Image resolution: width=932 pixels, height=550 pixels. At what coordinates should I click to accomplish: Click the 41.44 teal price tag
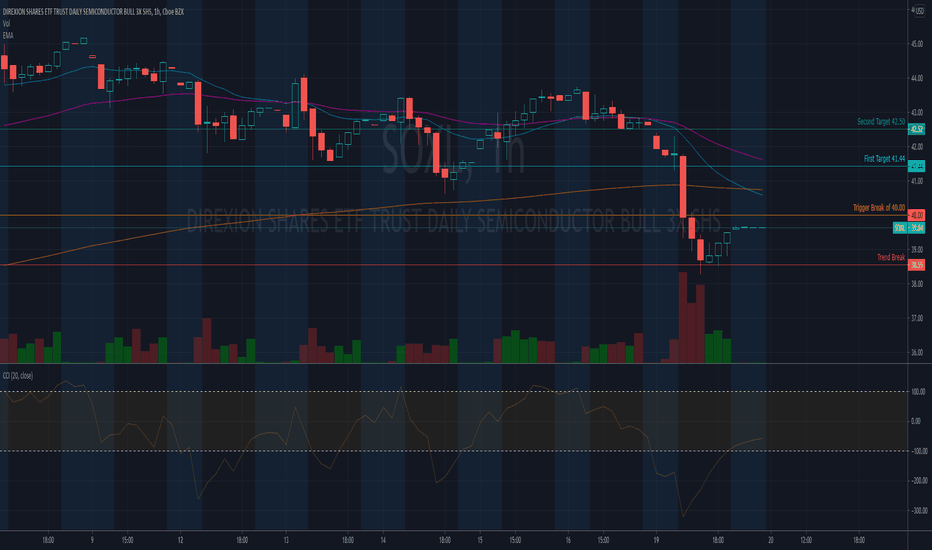click(x=917, y=166)
